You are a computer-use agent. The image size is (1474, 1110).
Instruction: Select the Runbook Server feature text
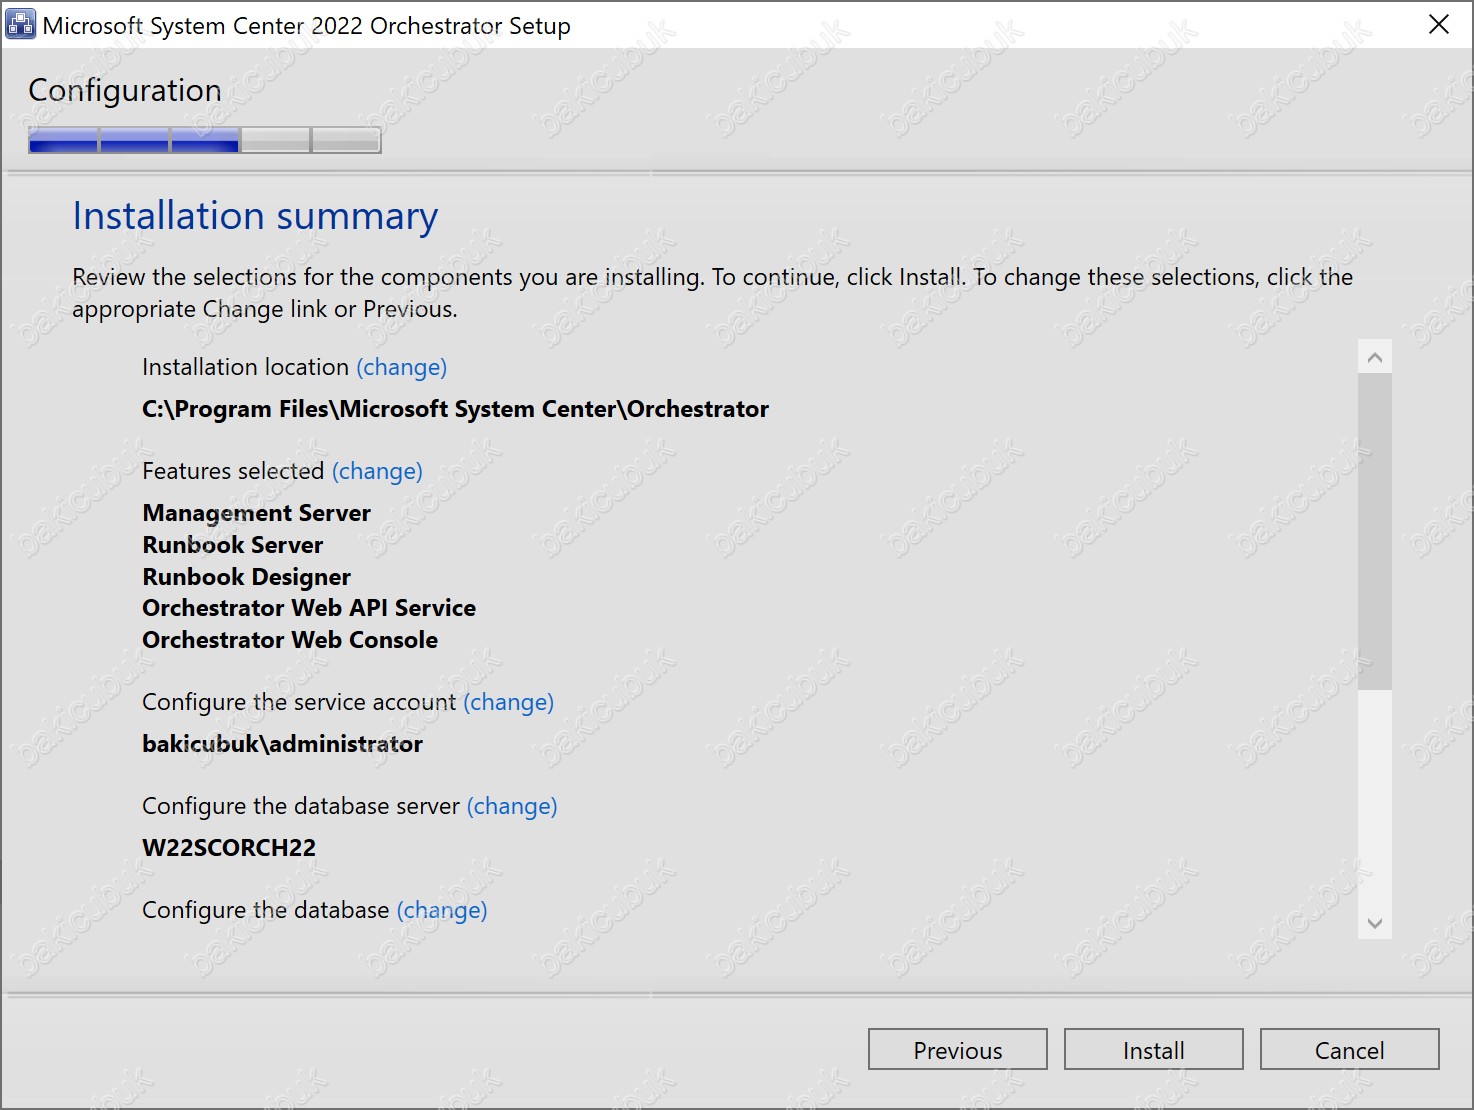233,545
